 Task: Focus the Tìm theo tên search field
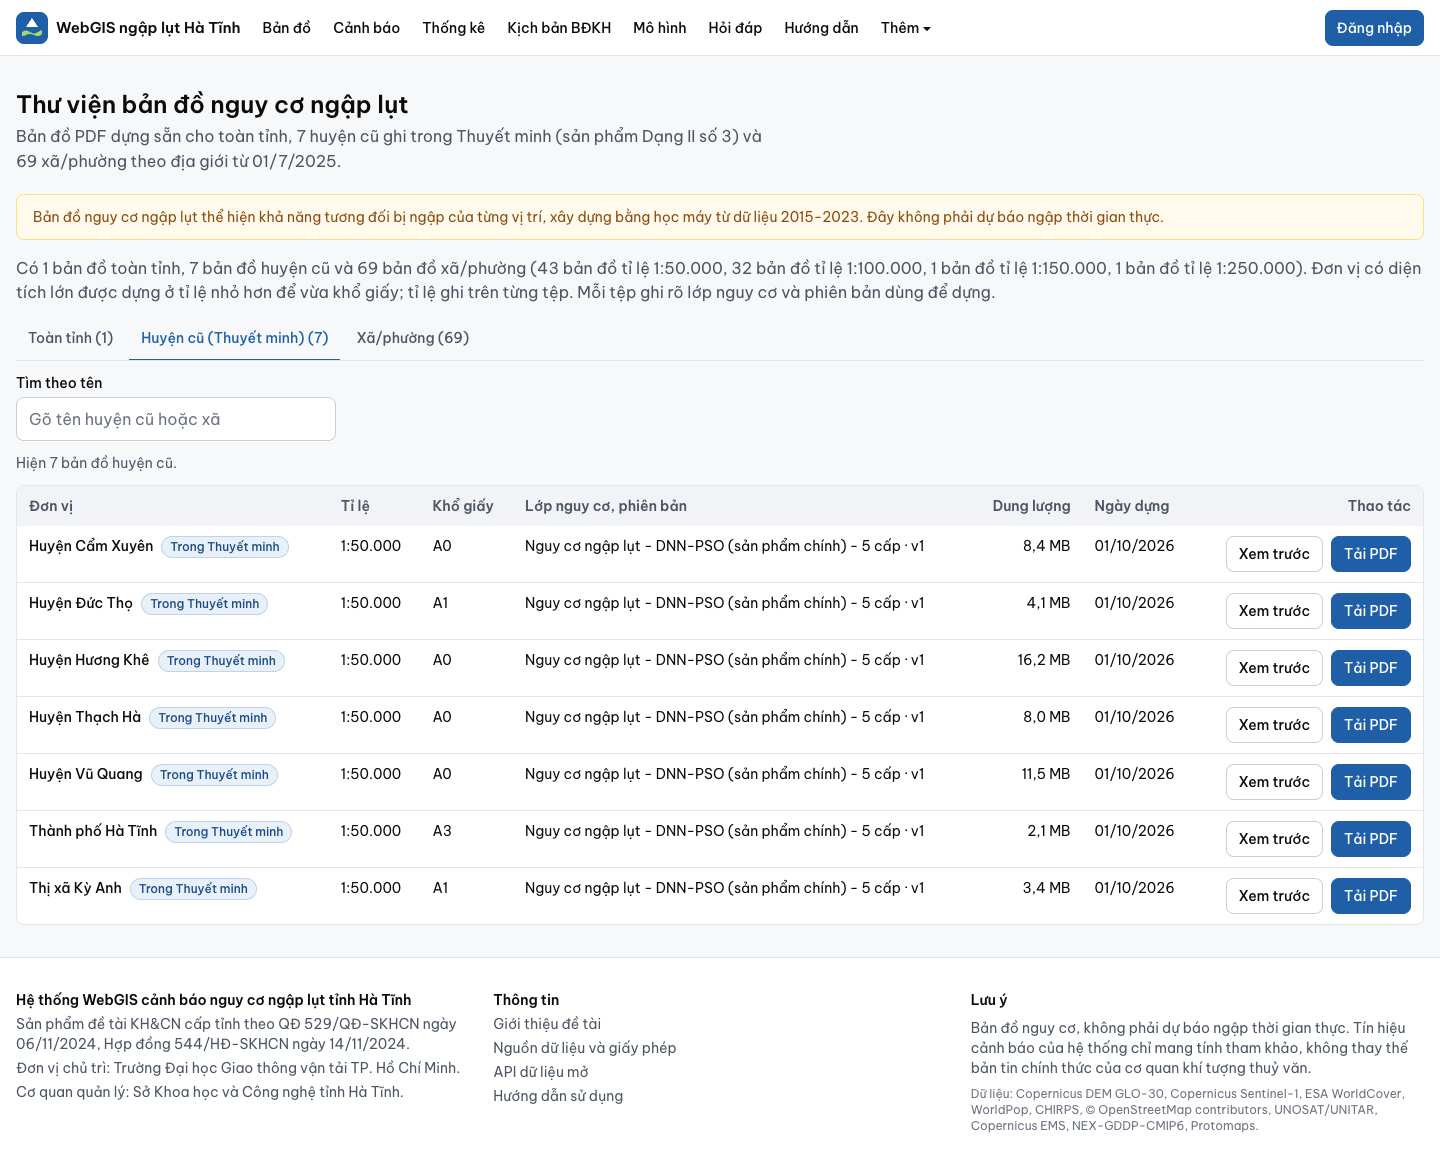(176, 419)
